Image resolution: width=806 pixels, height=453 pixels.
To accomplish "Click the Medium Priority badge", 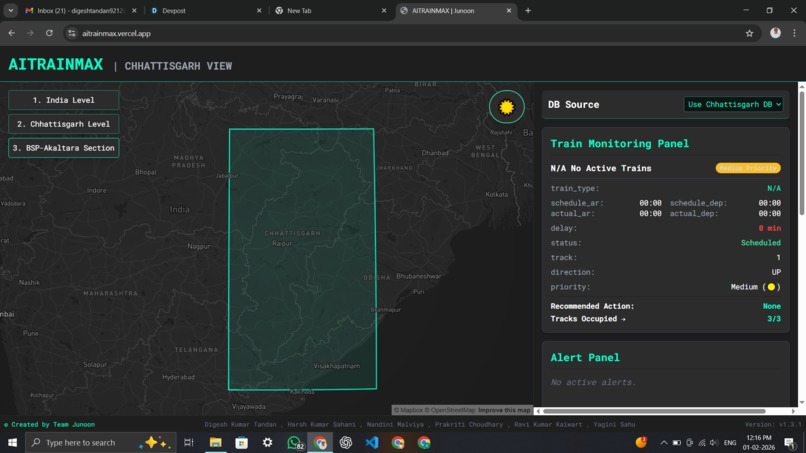I will click(x=748, y=168).
